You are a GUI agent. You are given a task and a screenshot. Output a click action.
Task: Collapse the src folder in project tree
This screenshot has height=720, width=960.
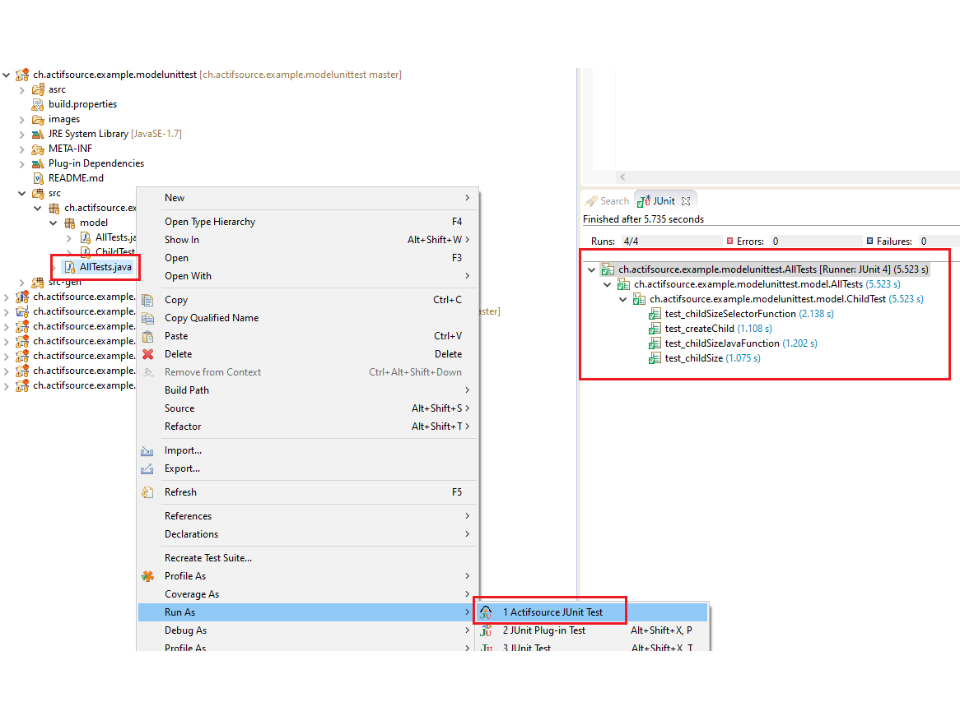tap(23, 193)
